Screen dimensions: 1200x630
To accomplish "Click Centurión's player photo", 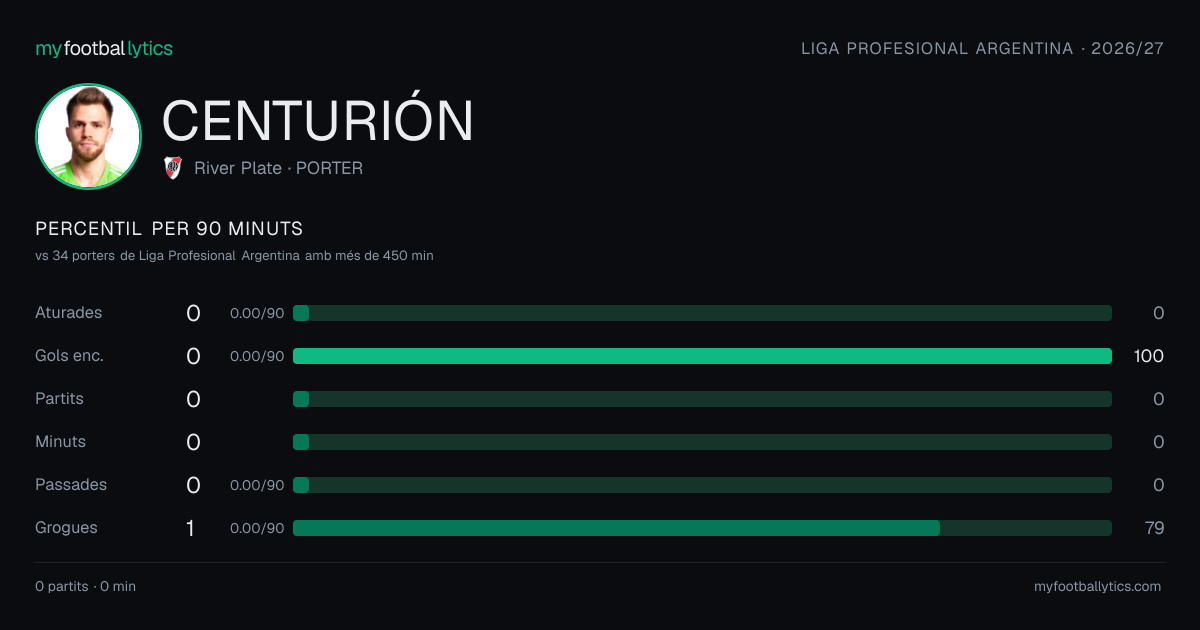I will [x=88, y=136].
